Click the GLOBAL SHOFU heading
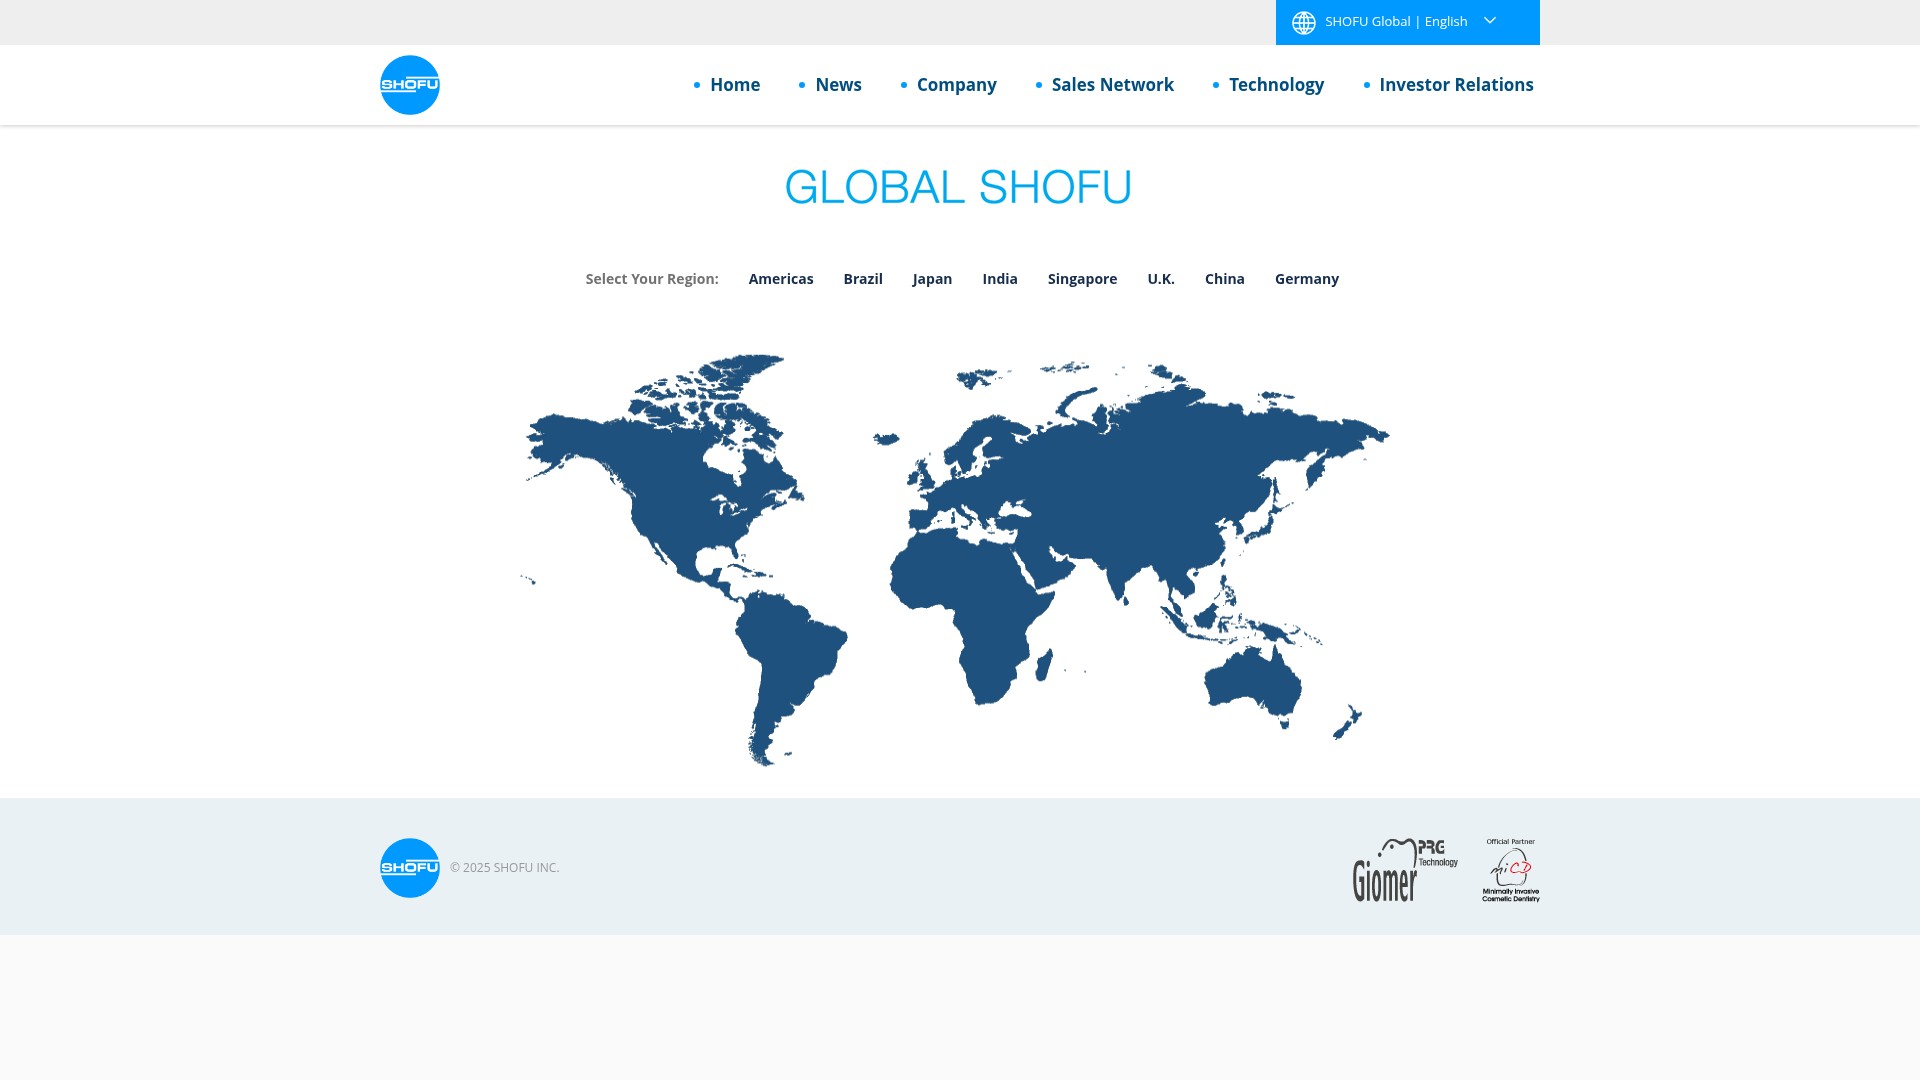 tap(958, 187)
